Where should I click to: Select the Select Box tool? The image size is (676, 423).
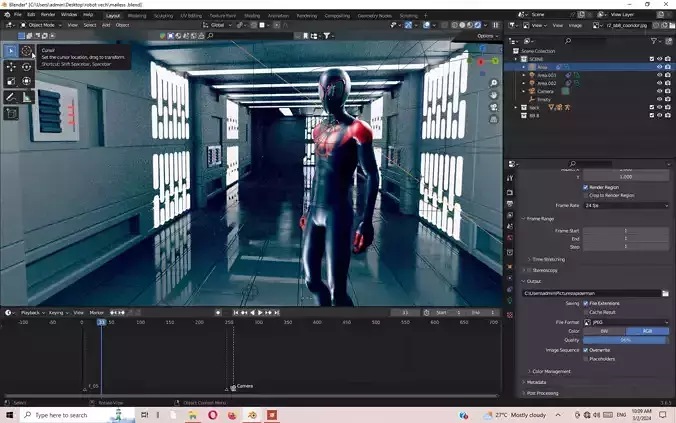pyautogui.click(x=11, y=51)
